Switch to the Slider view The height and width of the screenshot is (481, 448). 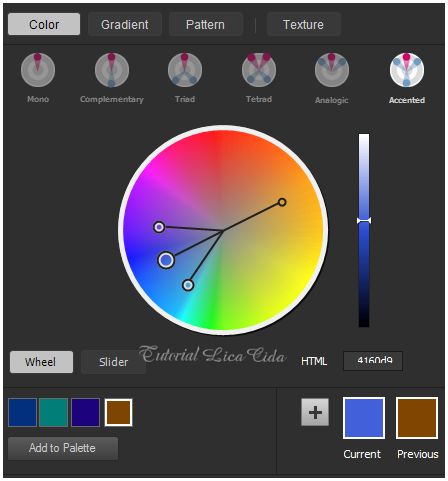click(x=113, y=362)
